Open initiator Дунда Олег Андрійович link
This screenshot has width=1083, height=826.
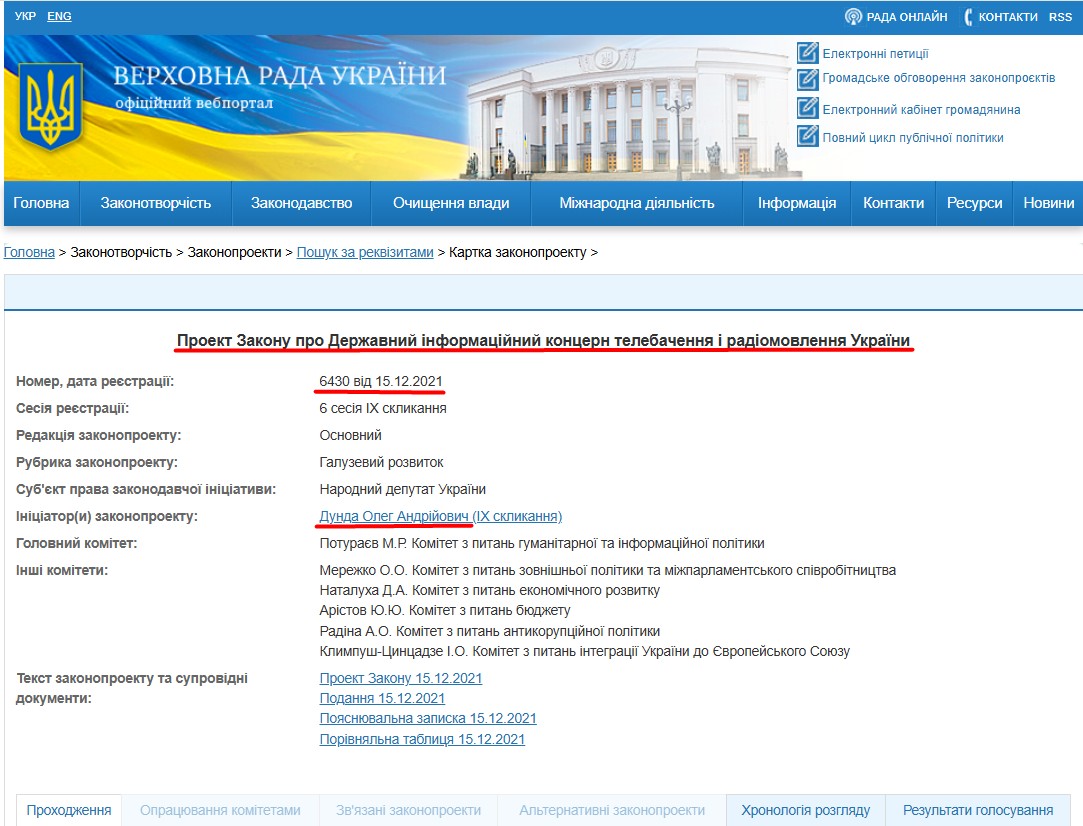tap(441, 517)
